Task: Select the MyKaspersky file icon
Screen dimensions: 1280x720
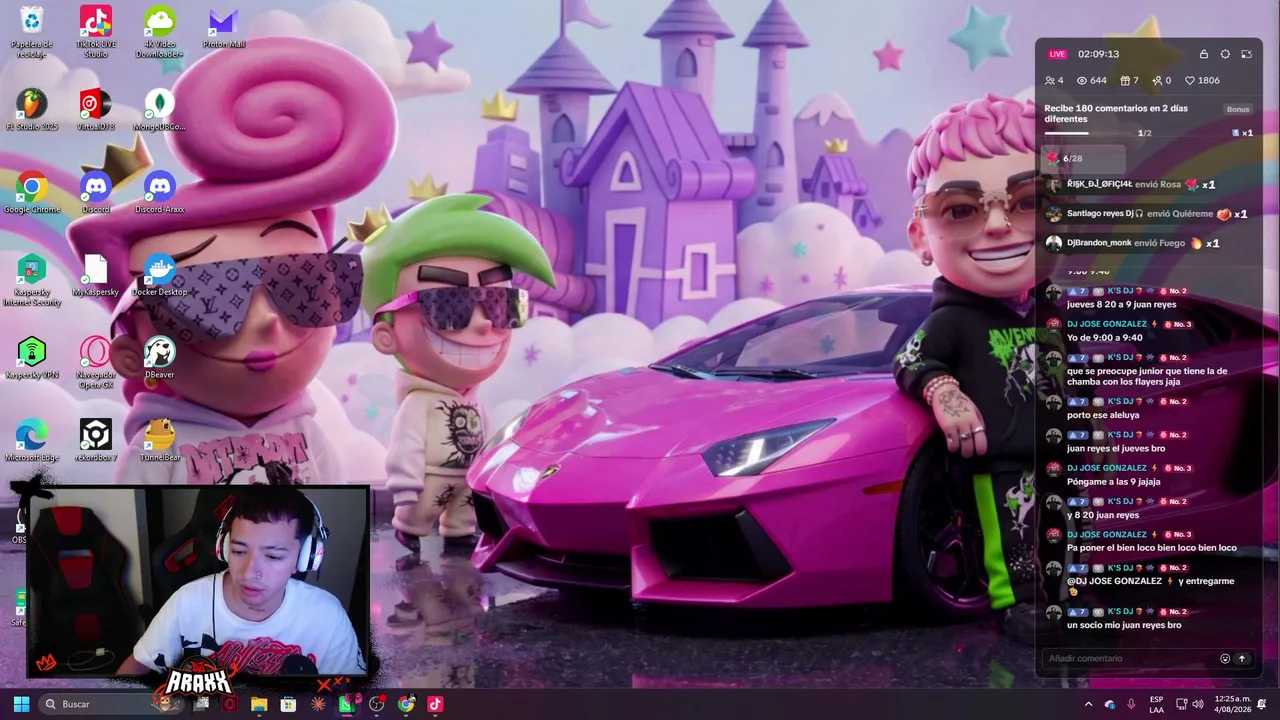Action: [x=96, y=276]
